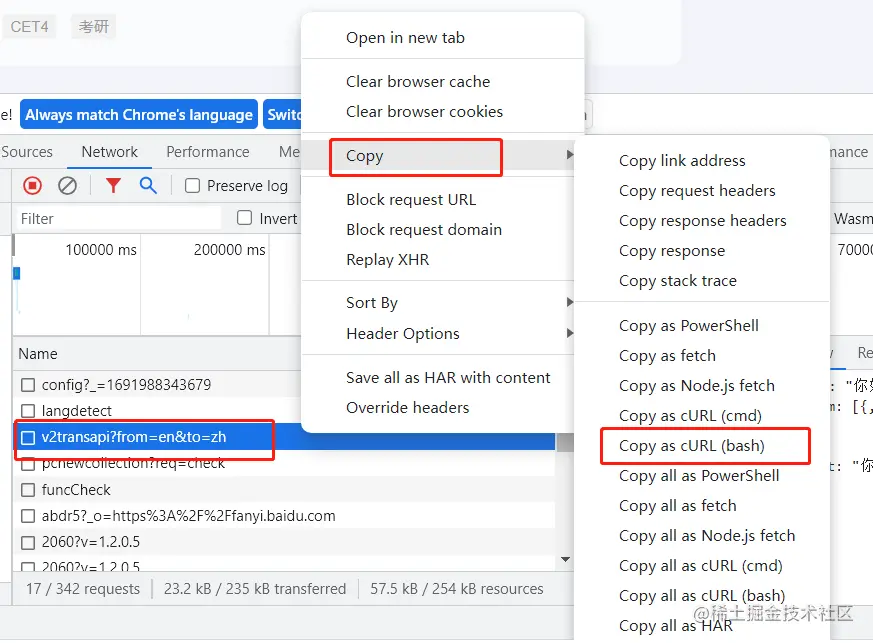Open the Sort By menu entry

[x=372, y=303]
